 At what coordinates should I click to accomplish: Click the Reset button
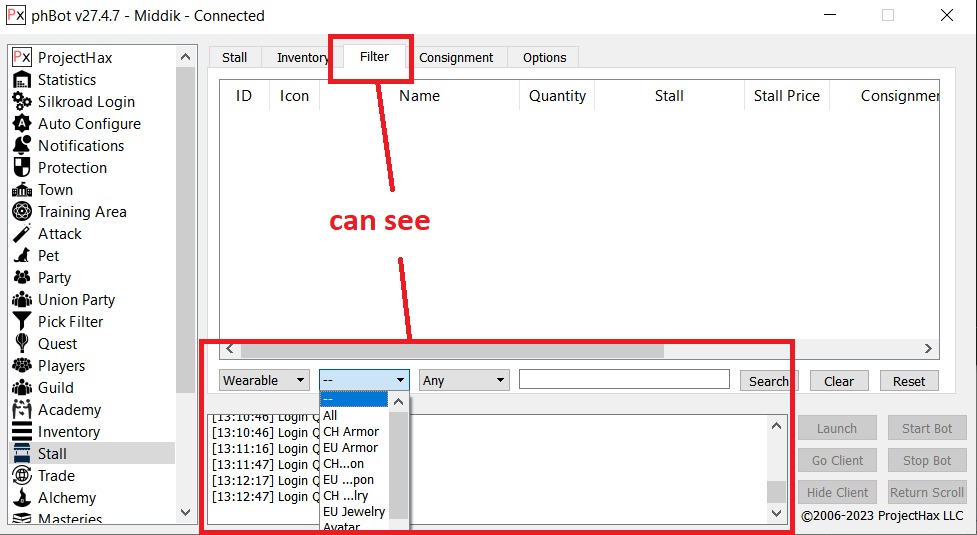[909, 381]
